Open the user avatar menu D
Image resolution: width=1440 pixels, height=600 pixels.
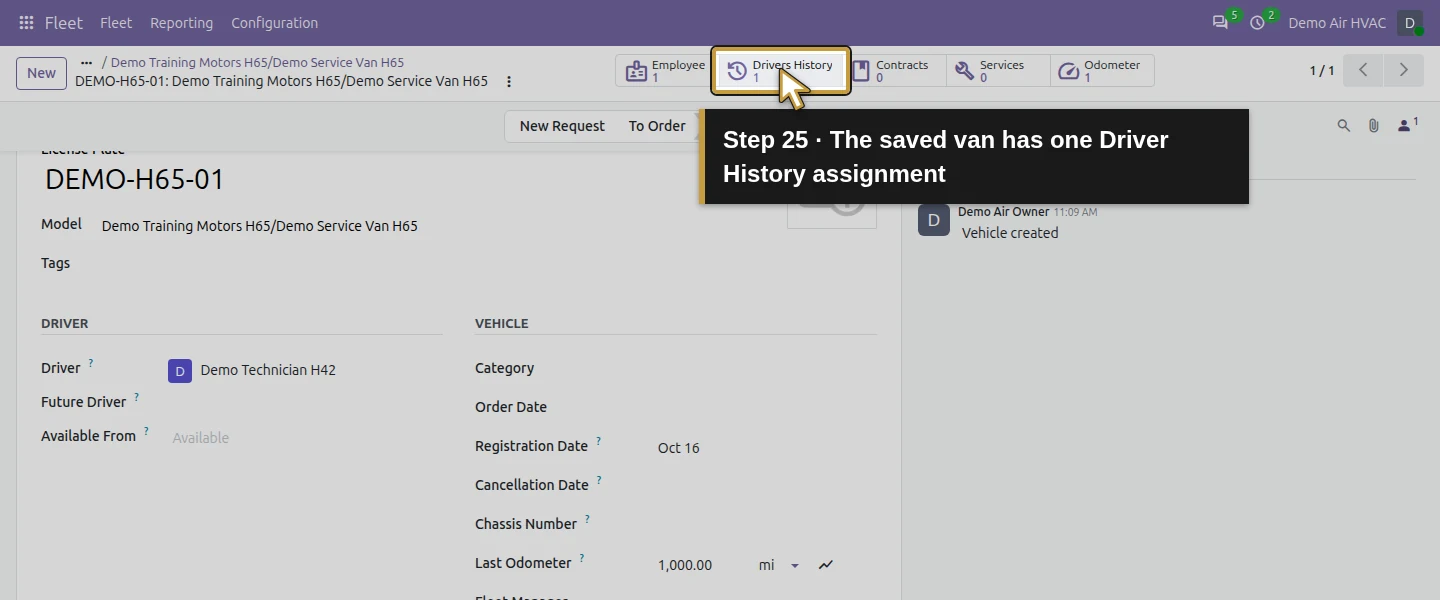point(1410,22)
